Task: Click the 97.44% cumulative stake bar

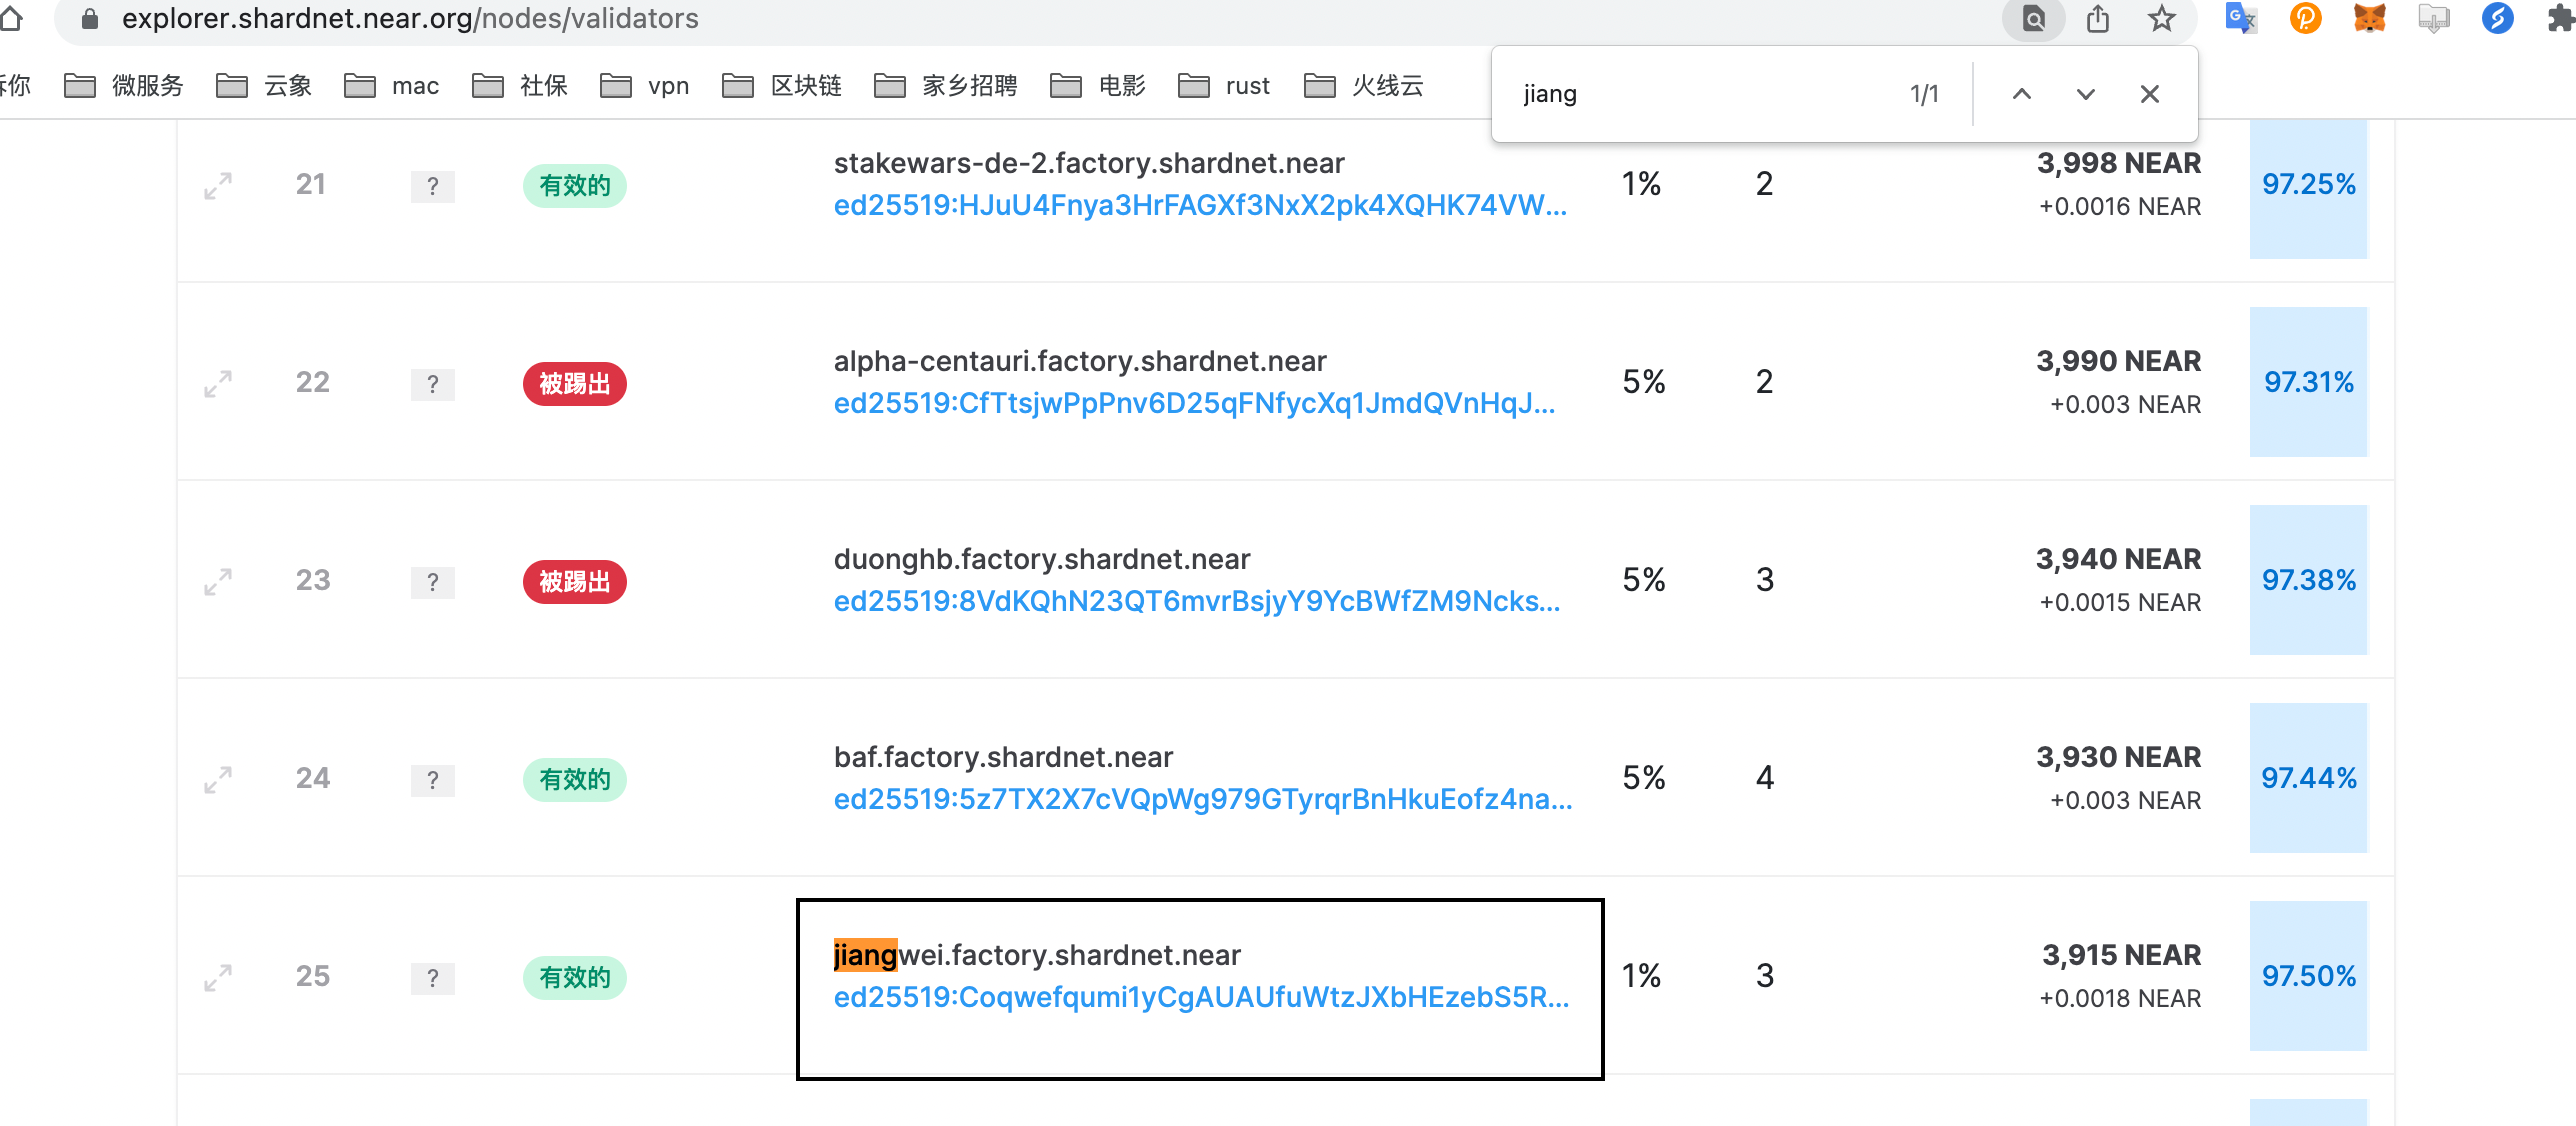Action: click(x=2308, y=778)
